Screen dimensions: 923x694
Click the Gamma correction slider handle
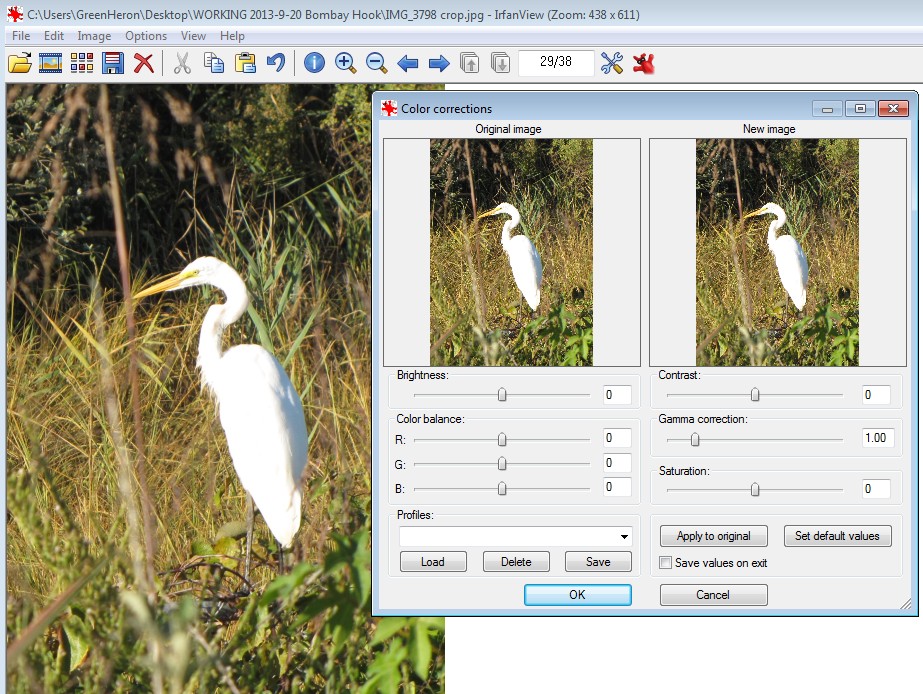695,439
